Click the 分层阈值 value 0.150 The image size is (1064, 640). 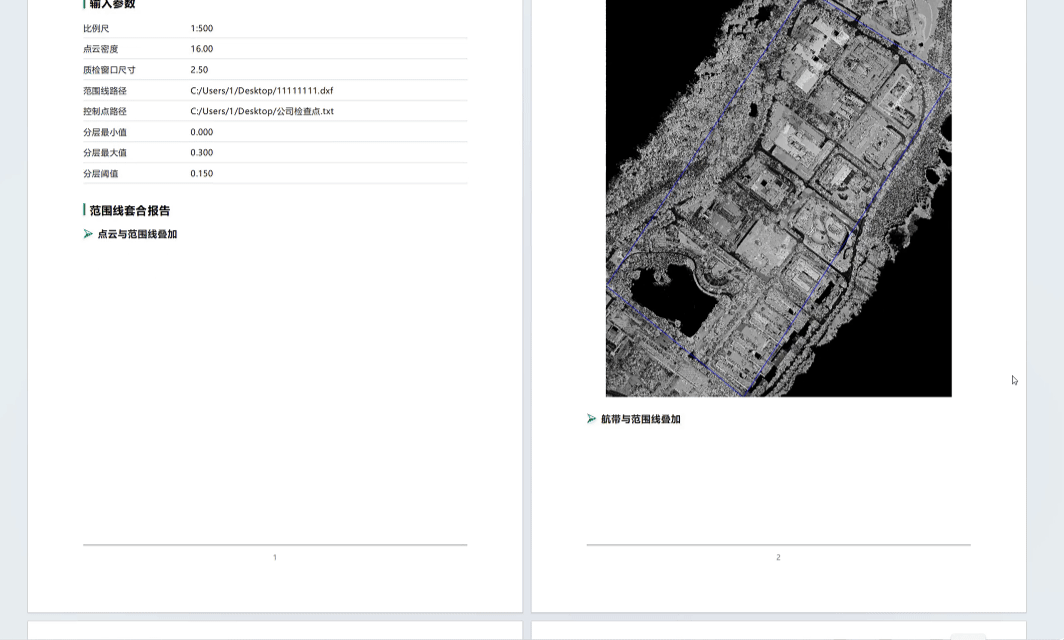(x=201, y=174)
